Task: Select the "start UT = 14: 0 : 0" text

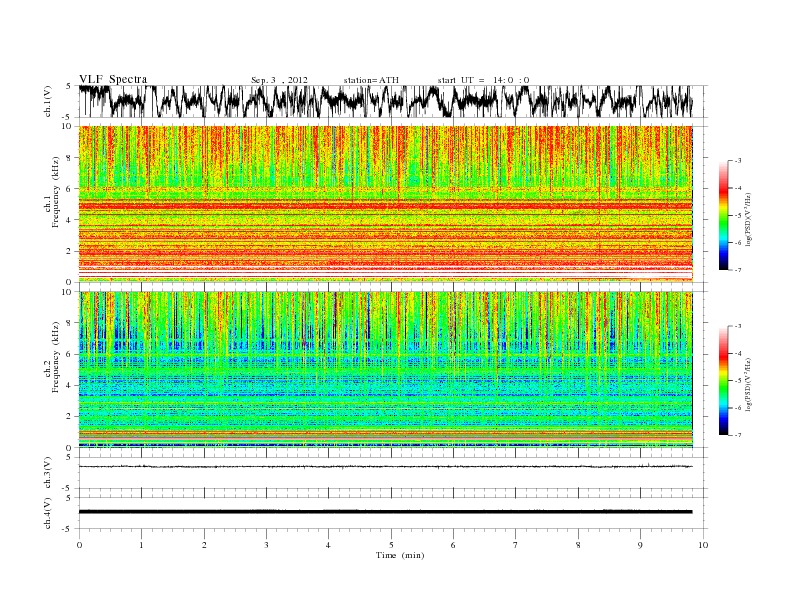Action: 483,80
